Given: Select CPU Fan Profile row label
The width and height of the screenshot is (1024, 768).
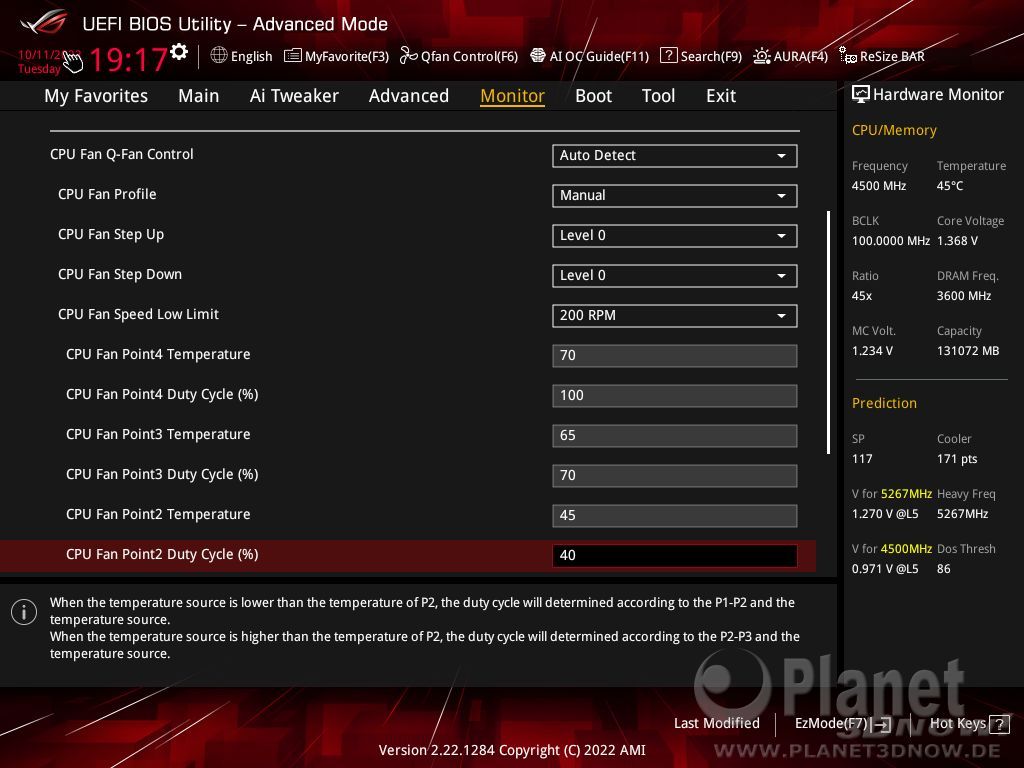Looking at the screenshot, I should 107,195.
